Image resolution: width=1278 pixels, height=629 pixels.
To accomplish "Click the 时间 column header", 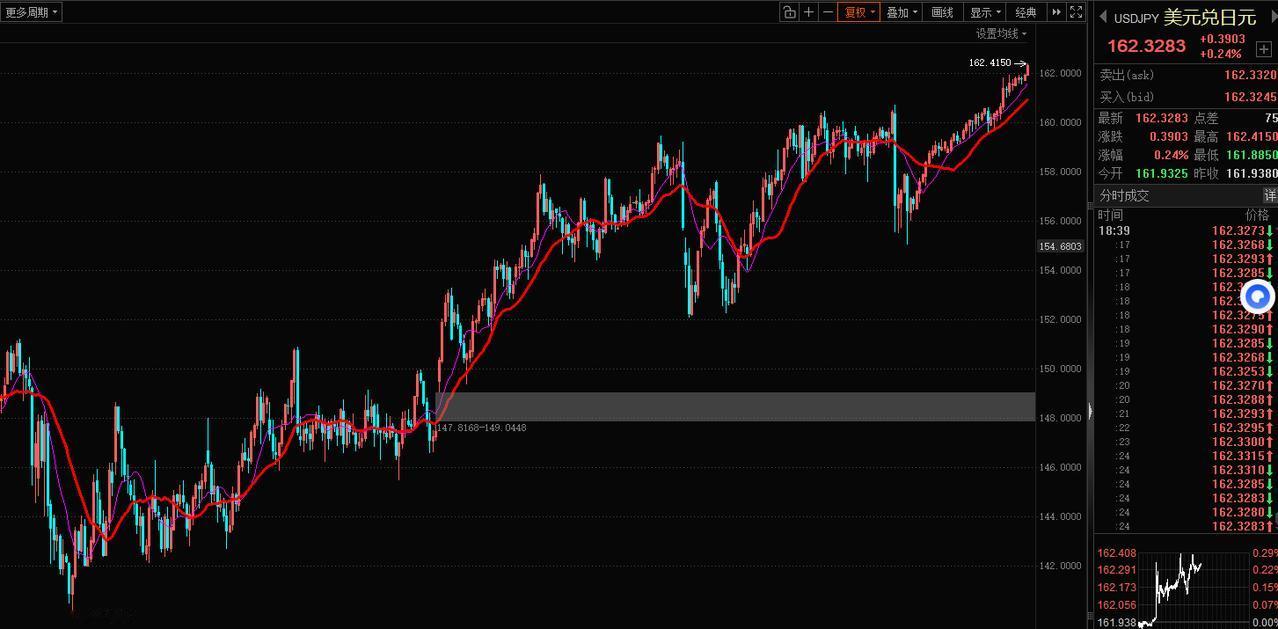I will (1110, 215).
